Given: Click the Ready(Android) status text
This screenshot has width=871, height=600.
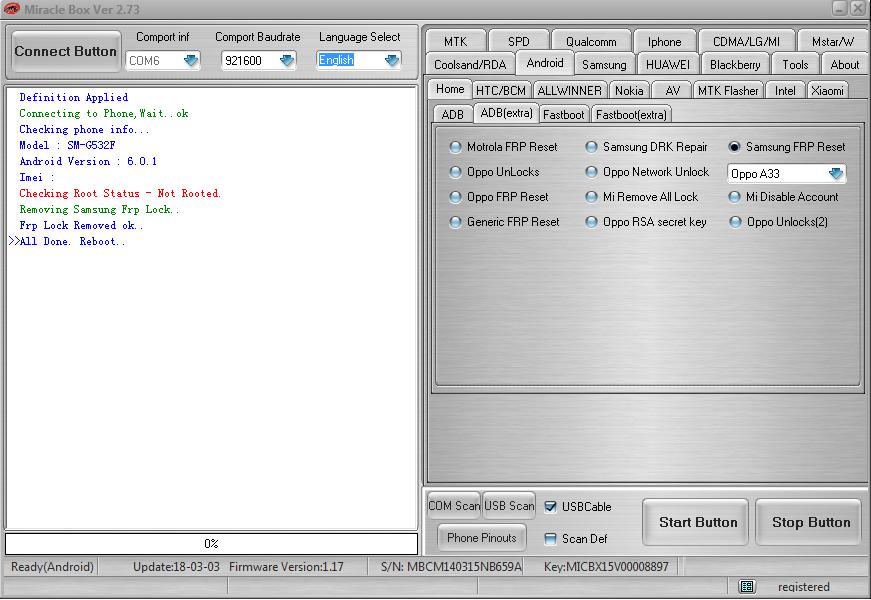Looking at the screenshot, I should 52,567.
